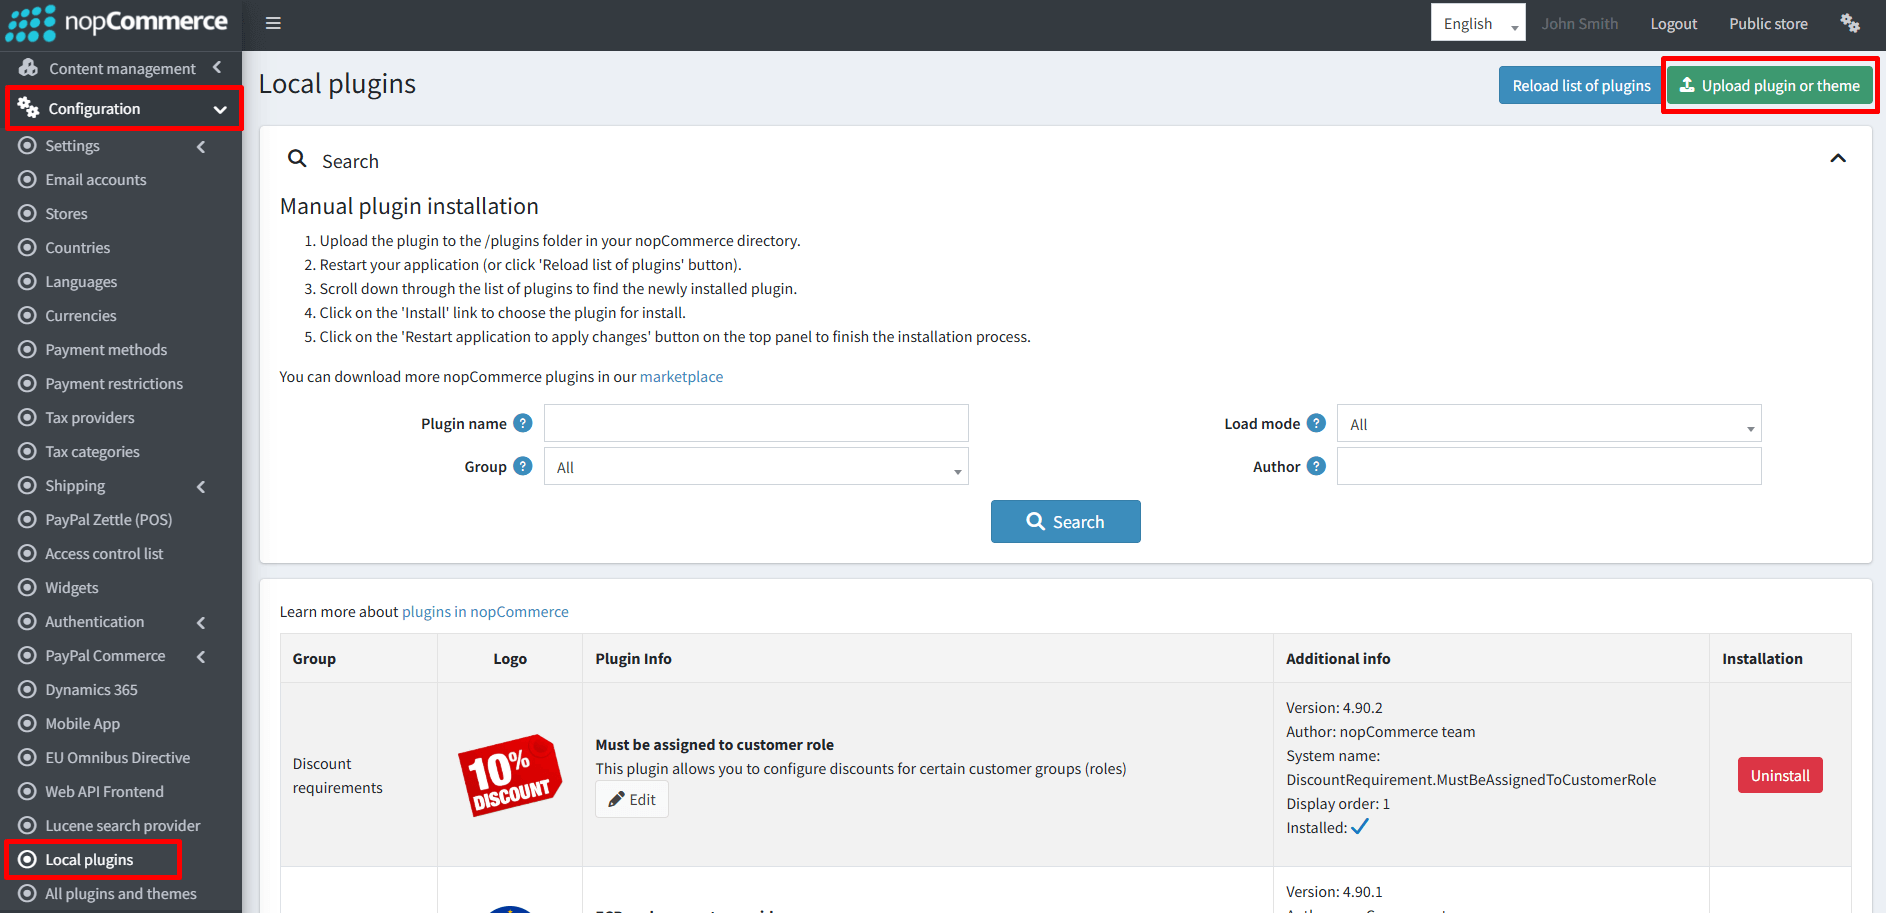Expand the Shipping submenu arrow
This screenshot has width=1886, height=913.
(x=201, y=486)
